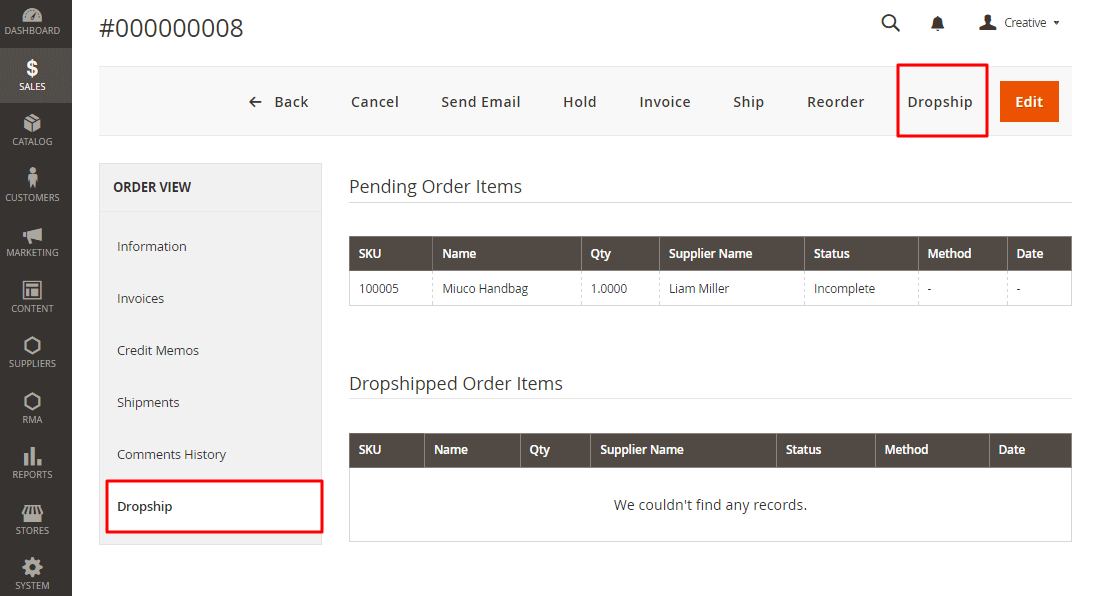
Task: Click the orange Edit button
Action: pyautogui.click(x=1029, y=102)
